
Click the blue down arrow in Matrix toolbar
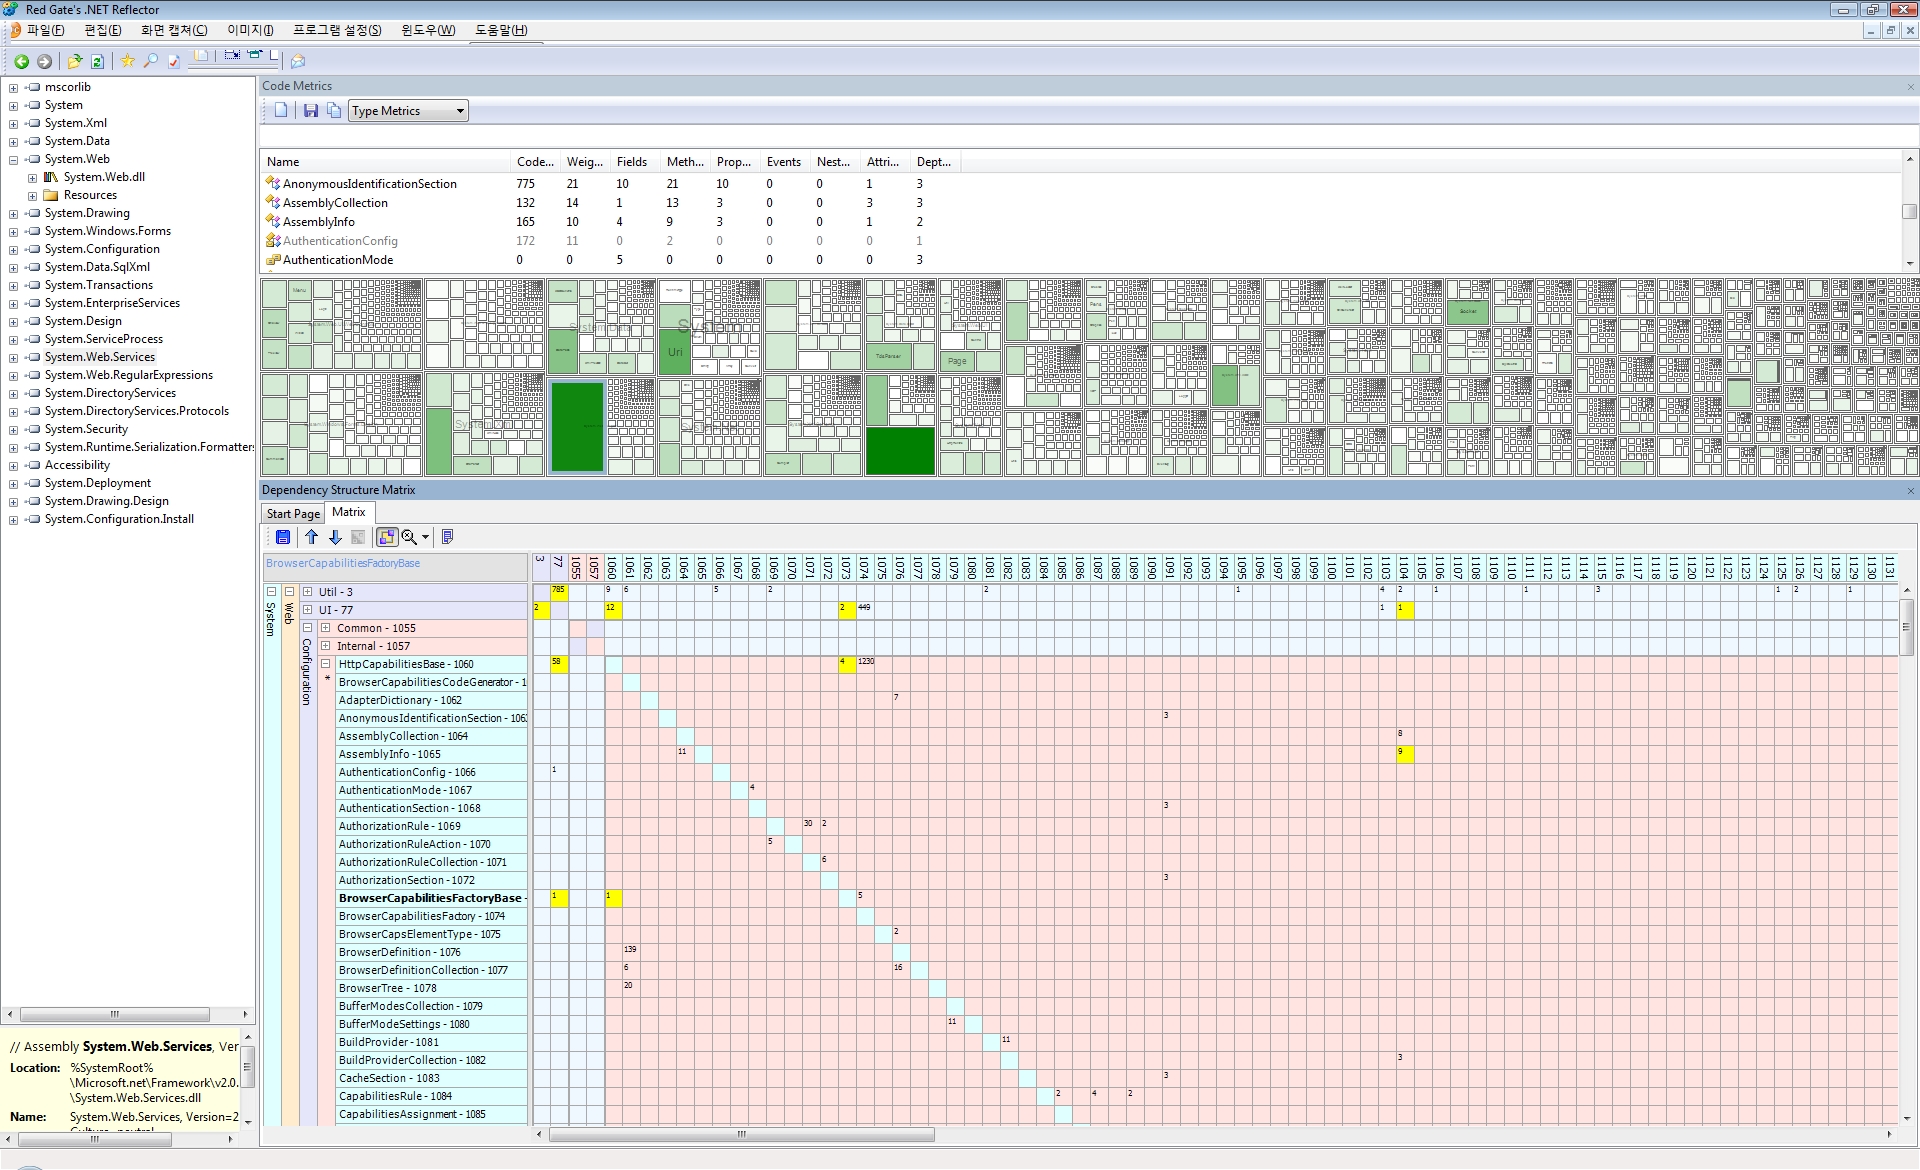pyautogui.click(x=335, y=538)
